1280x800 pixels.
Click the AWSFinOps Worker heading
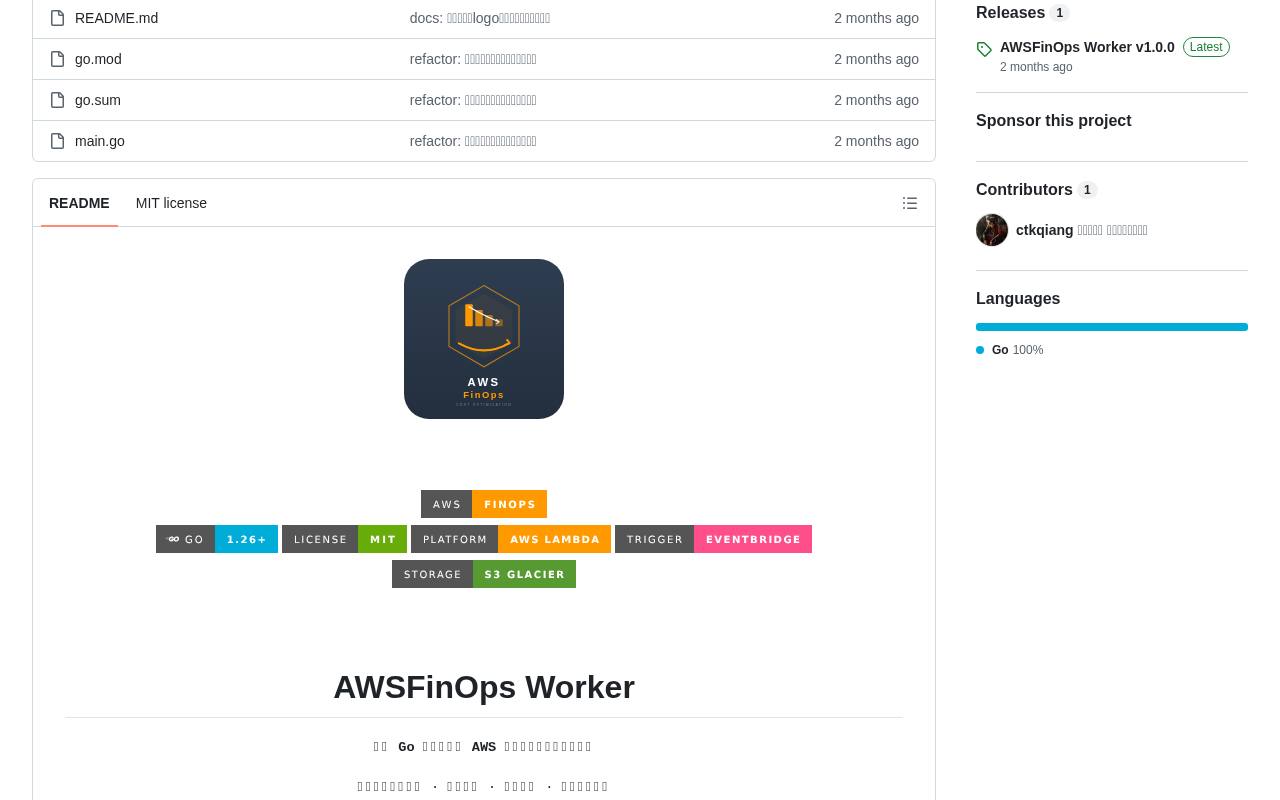coord(484,687)
